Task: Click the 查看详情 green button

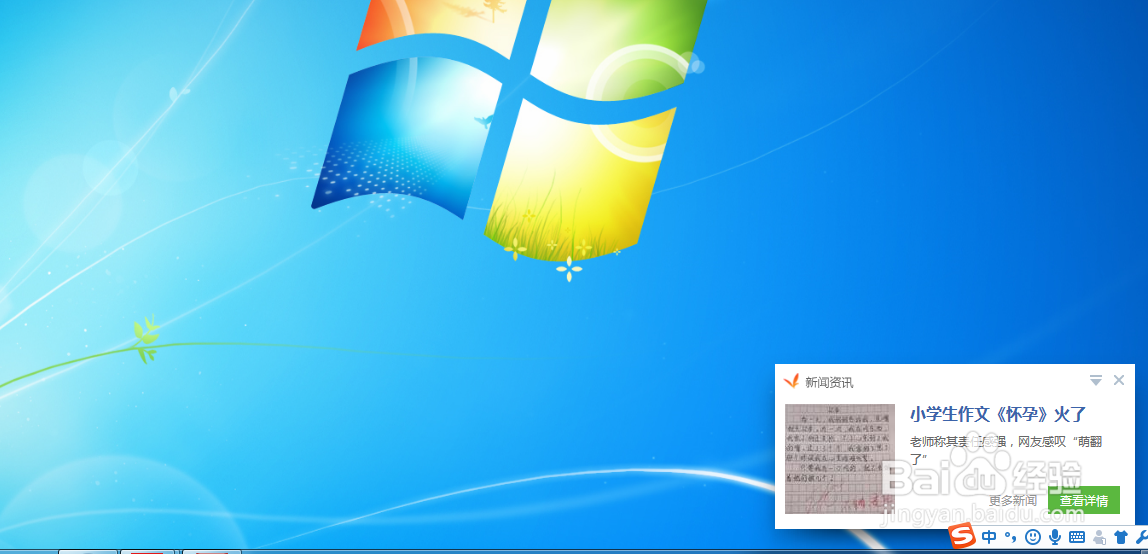Action: coord(1084,501)
